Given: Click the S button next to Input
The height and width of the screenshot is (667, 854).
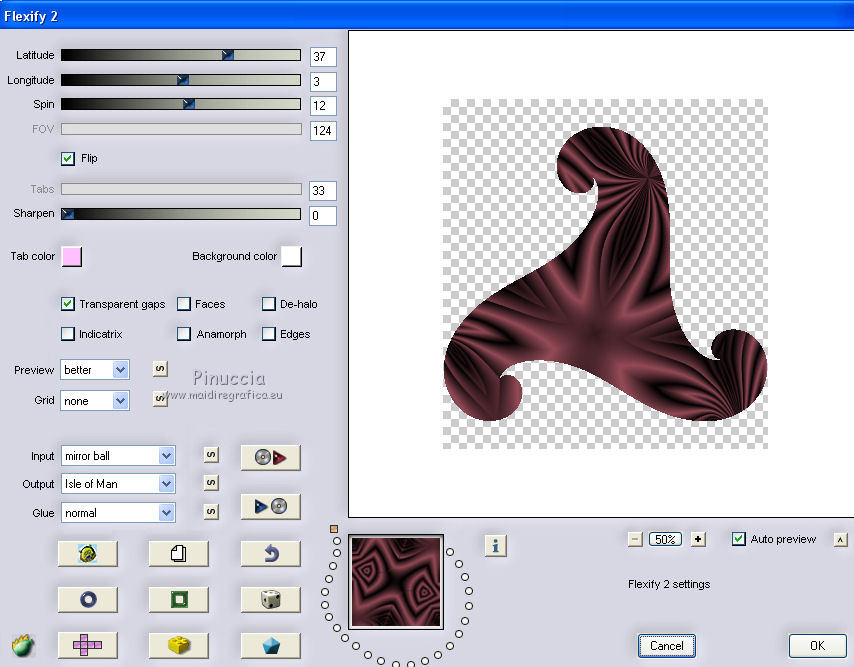Looking at the screenshot, I should tap(211, 455).
